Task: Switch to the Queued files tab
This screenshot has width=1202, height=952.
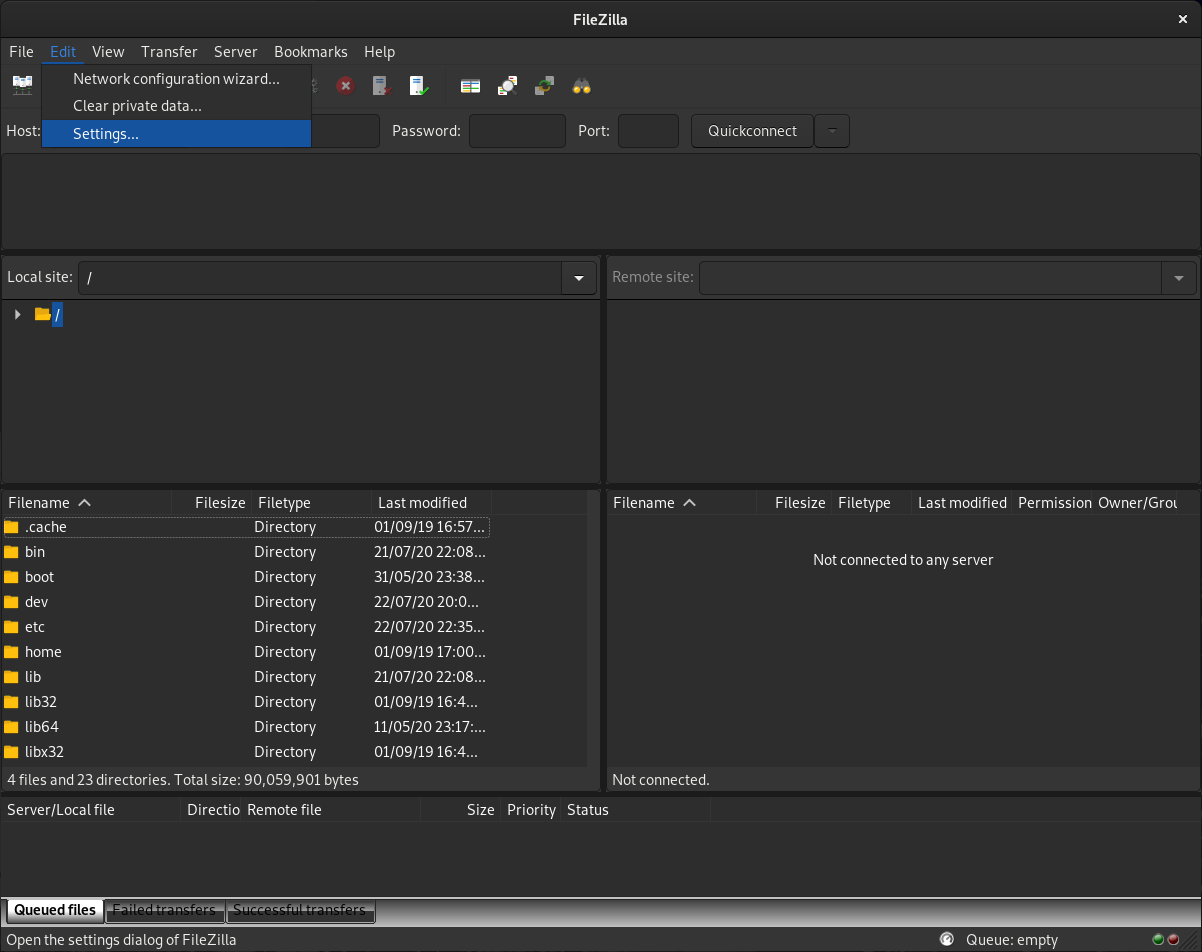Action: [x=55, y=910]
